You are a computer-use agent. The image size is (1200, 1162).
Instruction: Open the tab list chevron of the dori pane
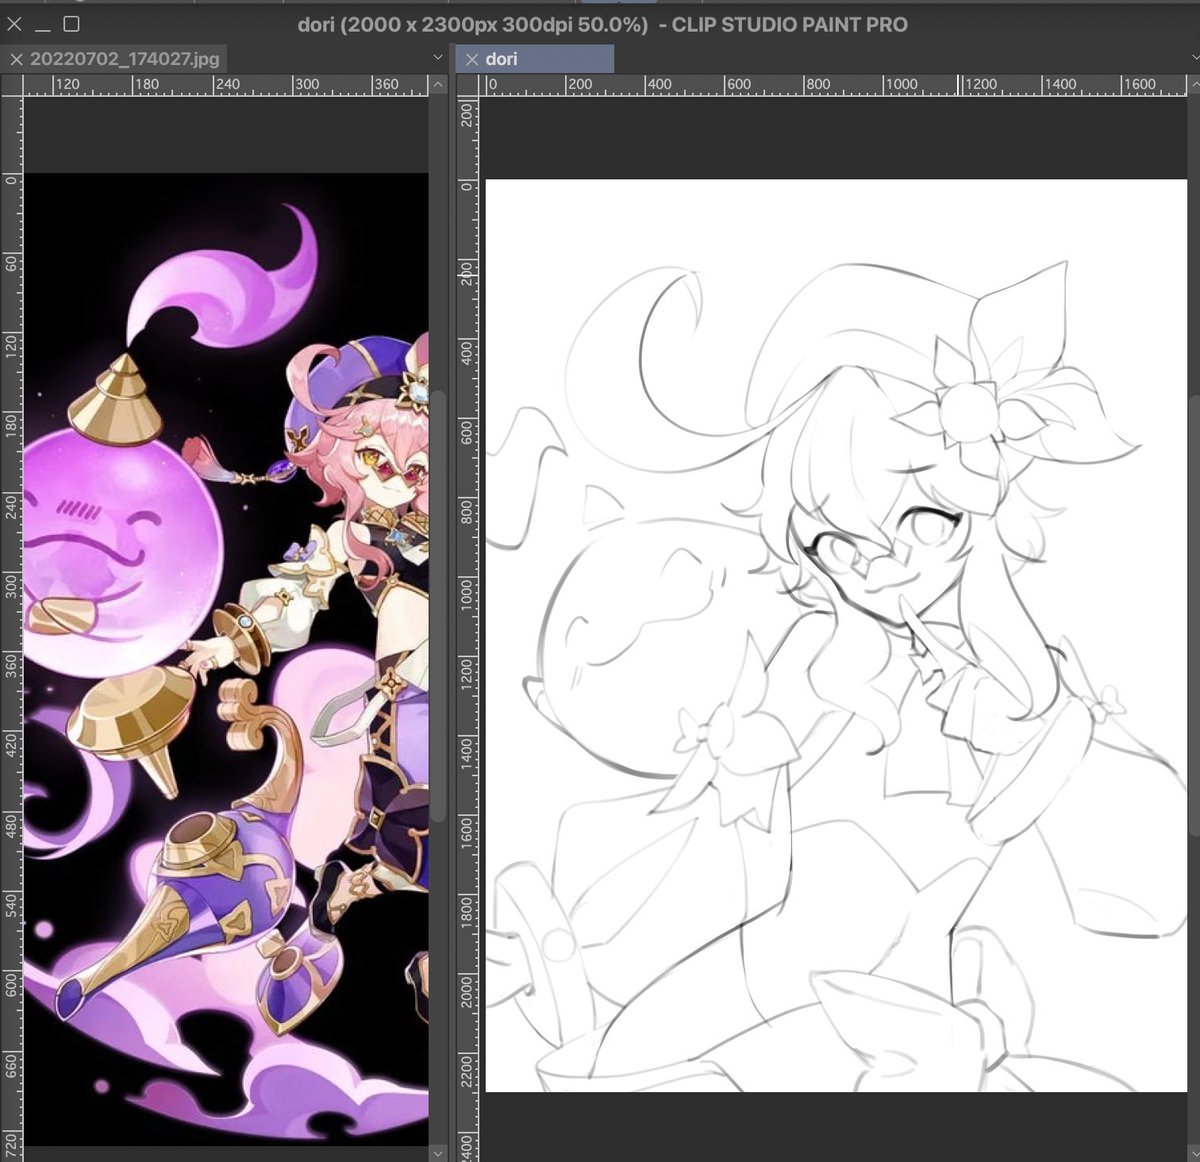(x=1196, y=58)
